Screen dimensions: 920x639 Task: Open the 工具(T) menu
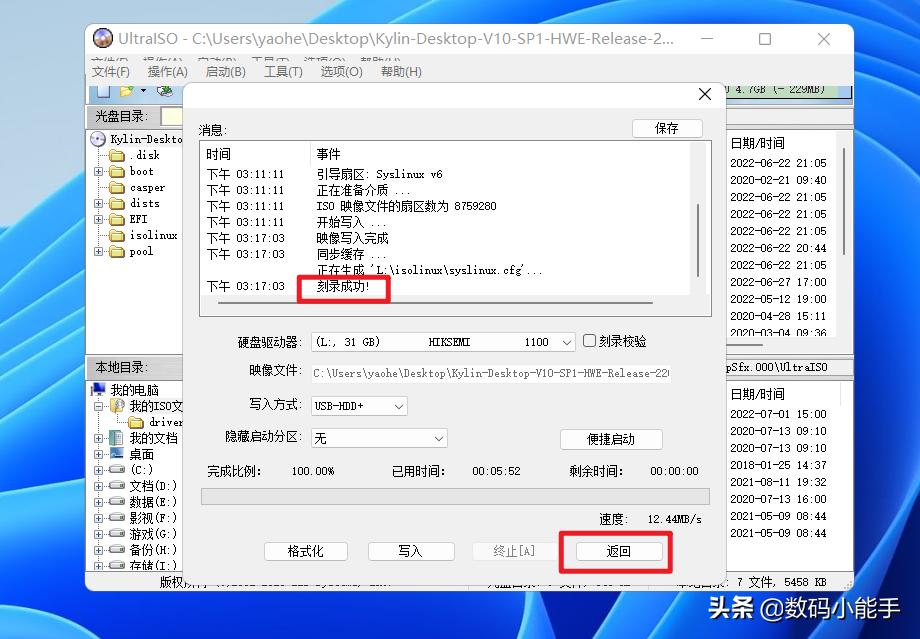[x=282, y=71]
